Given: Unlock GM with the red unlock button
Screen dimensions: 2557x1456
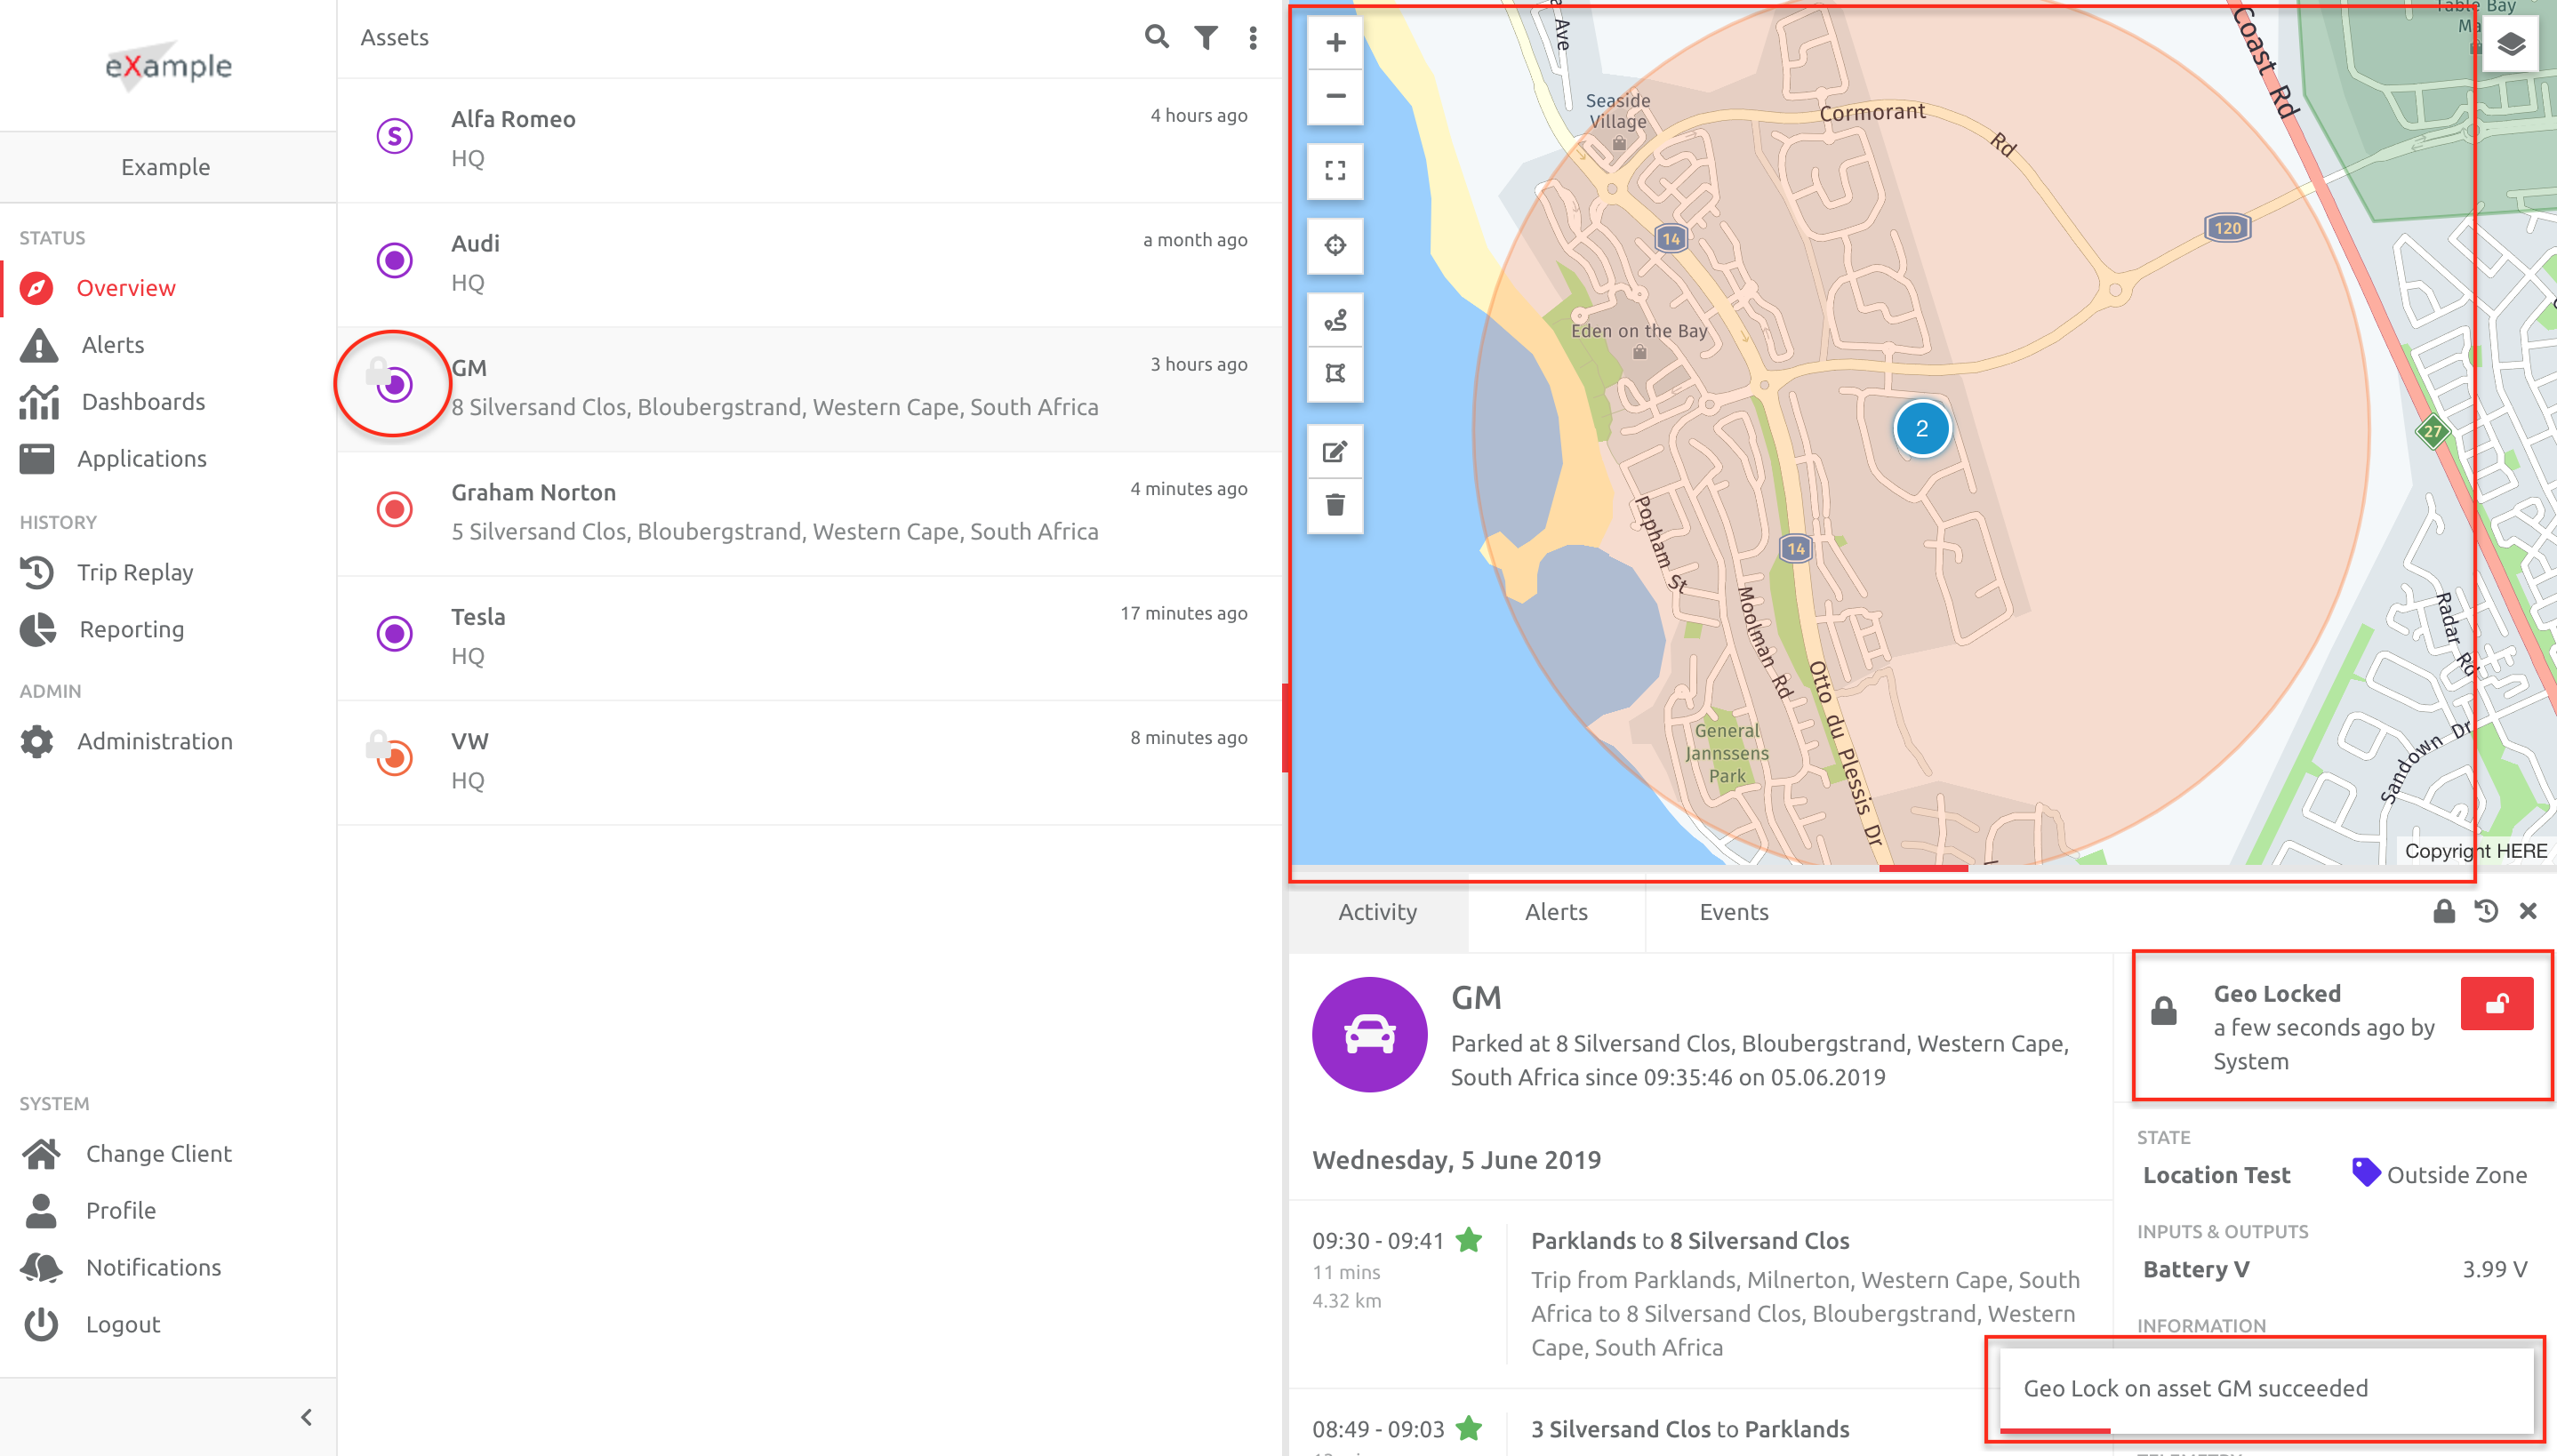Looking at the screenshot, I should (x=2497, y=1003).
